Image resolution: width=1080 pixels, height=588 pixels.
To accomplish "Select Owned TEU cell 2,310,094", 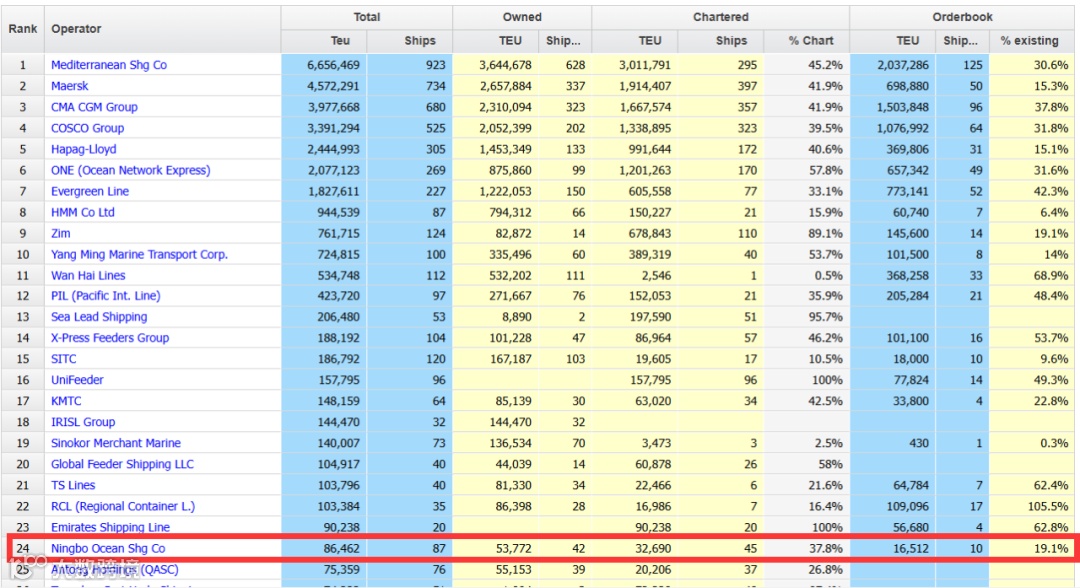I will (x=496, y=107).
